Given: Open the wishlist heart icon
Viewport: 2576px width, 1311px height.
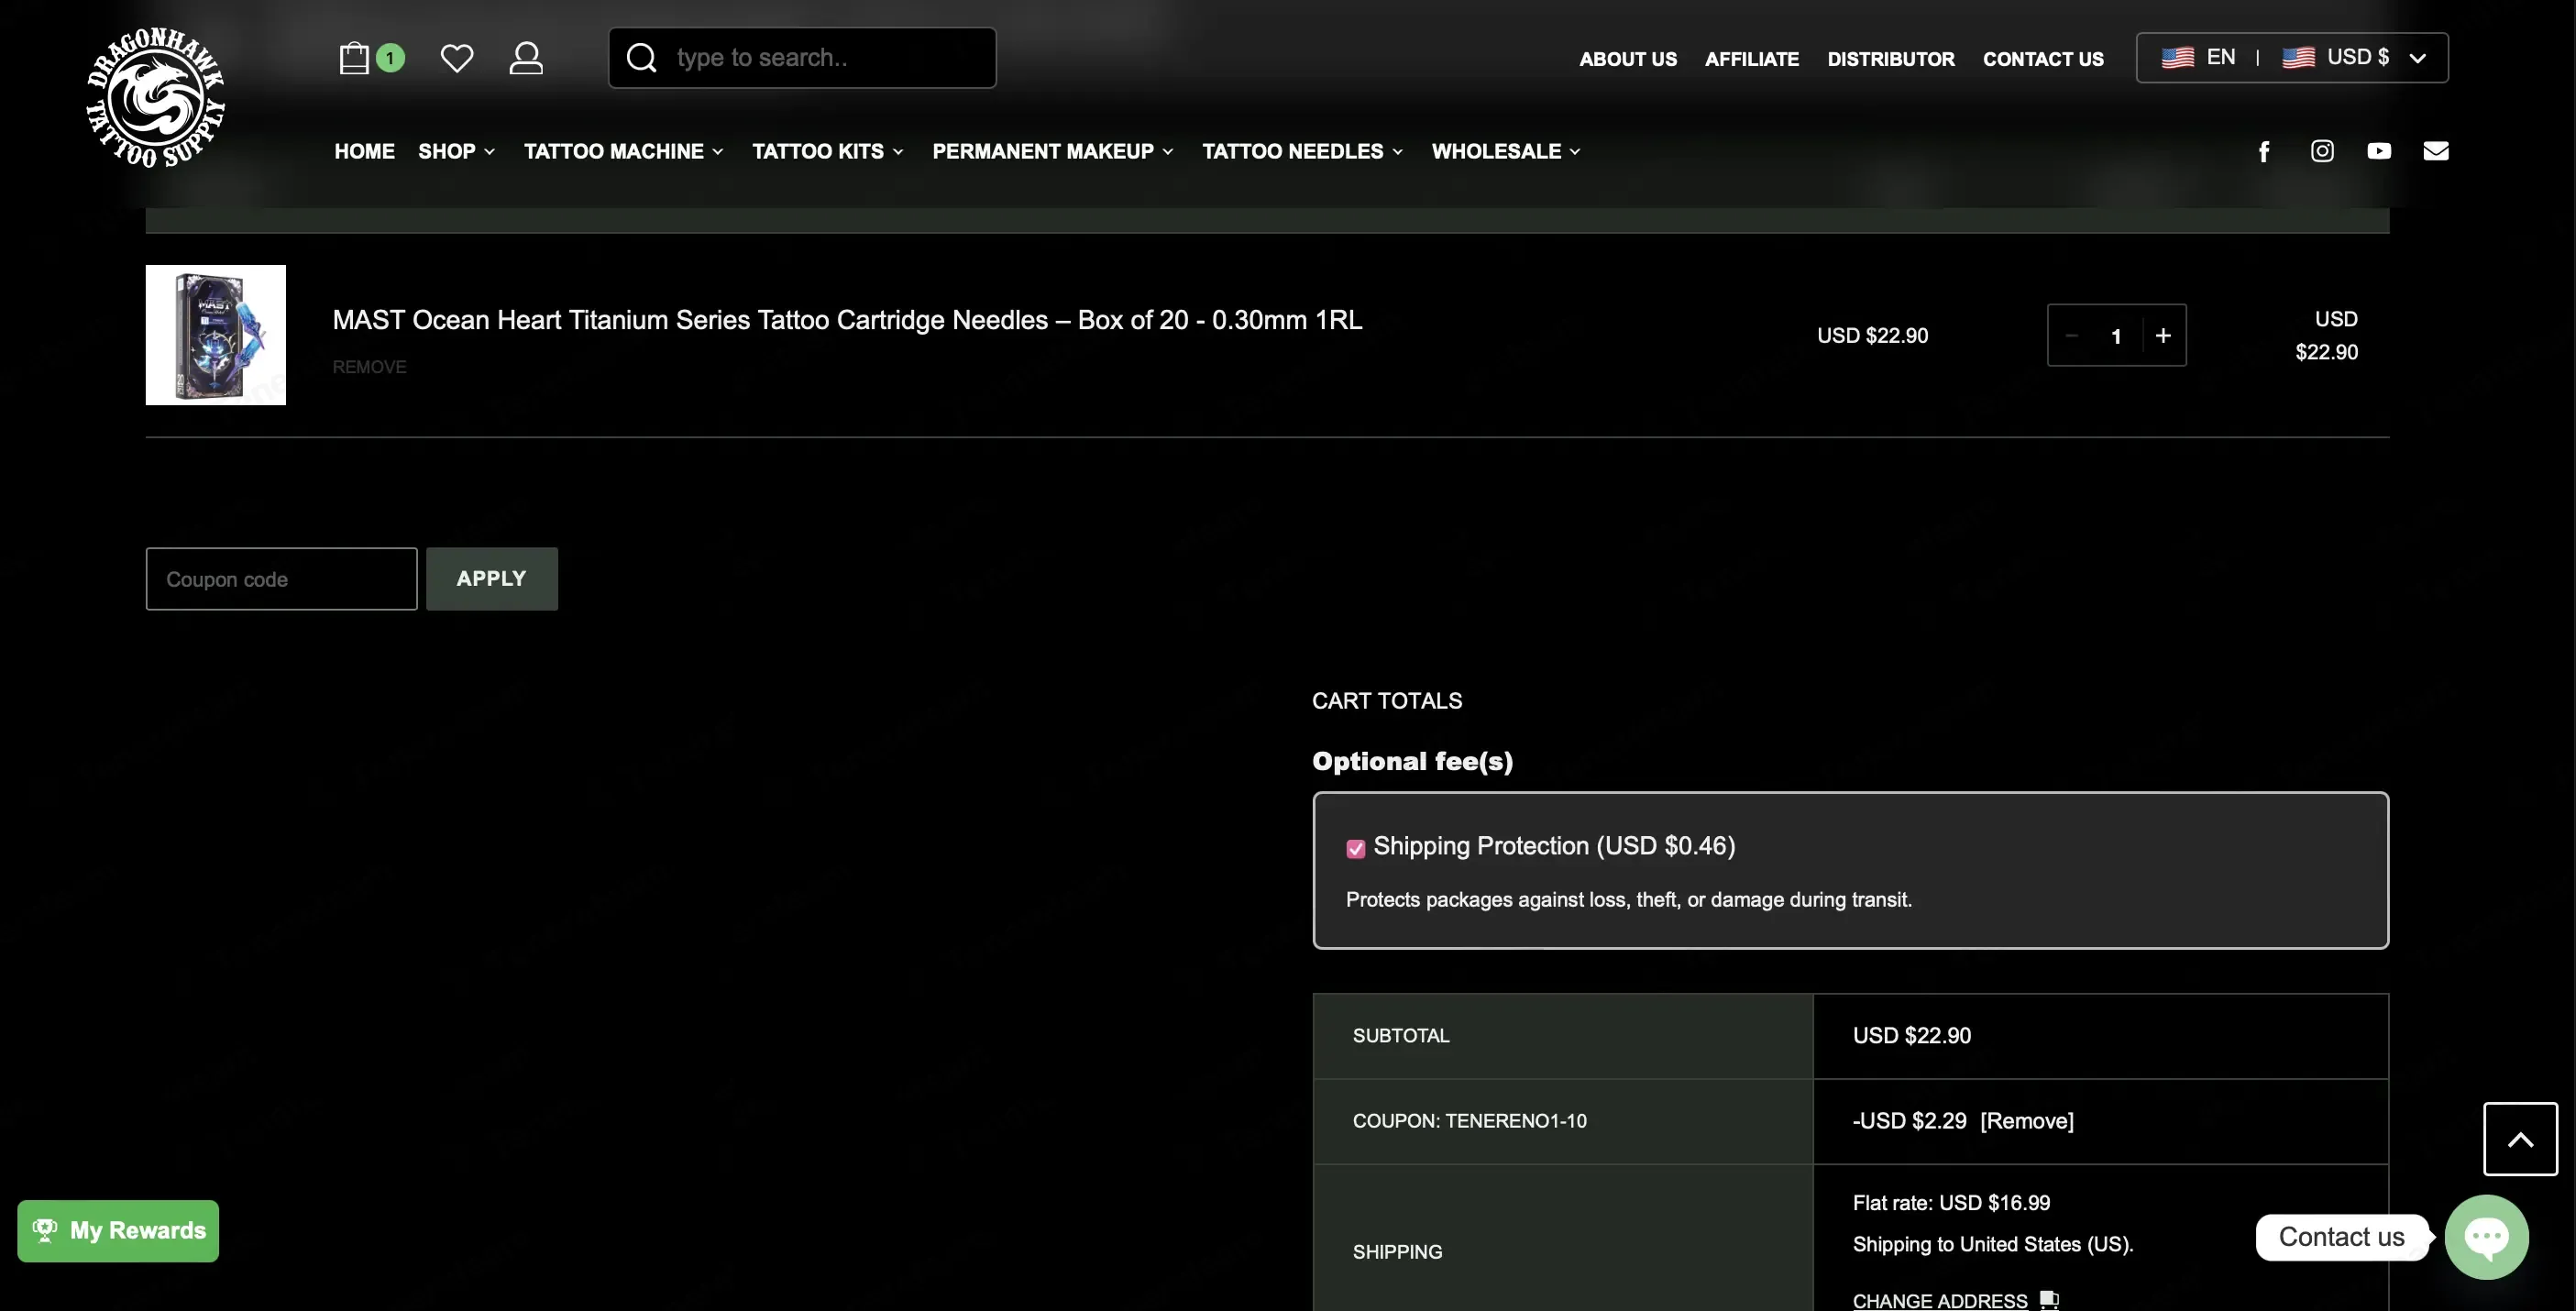Looking at the screenshot, I should pos(457,58).
